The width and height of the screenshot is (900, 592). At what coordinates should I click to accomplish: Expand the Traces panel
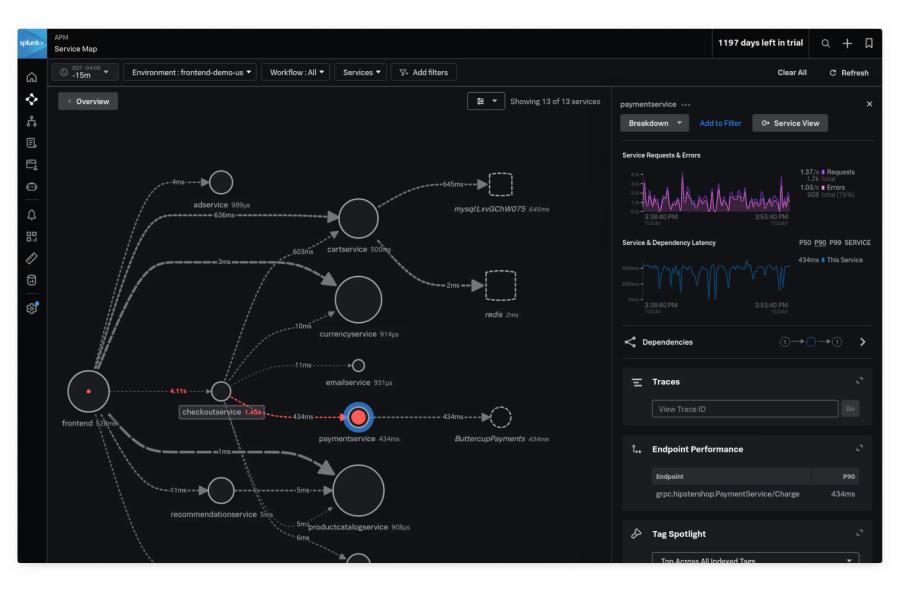[x=859, y=381]
